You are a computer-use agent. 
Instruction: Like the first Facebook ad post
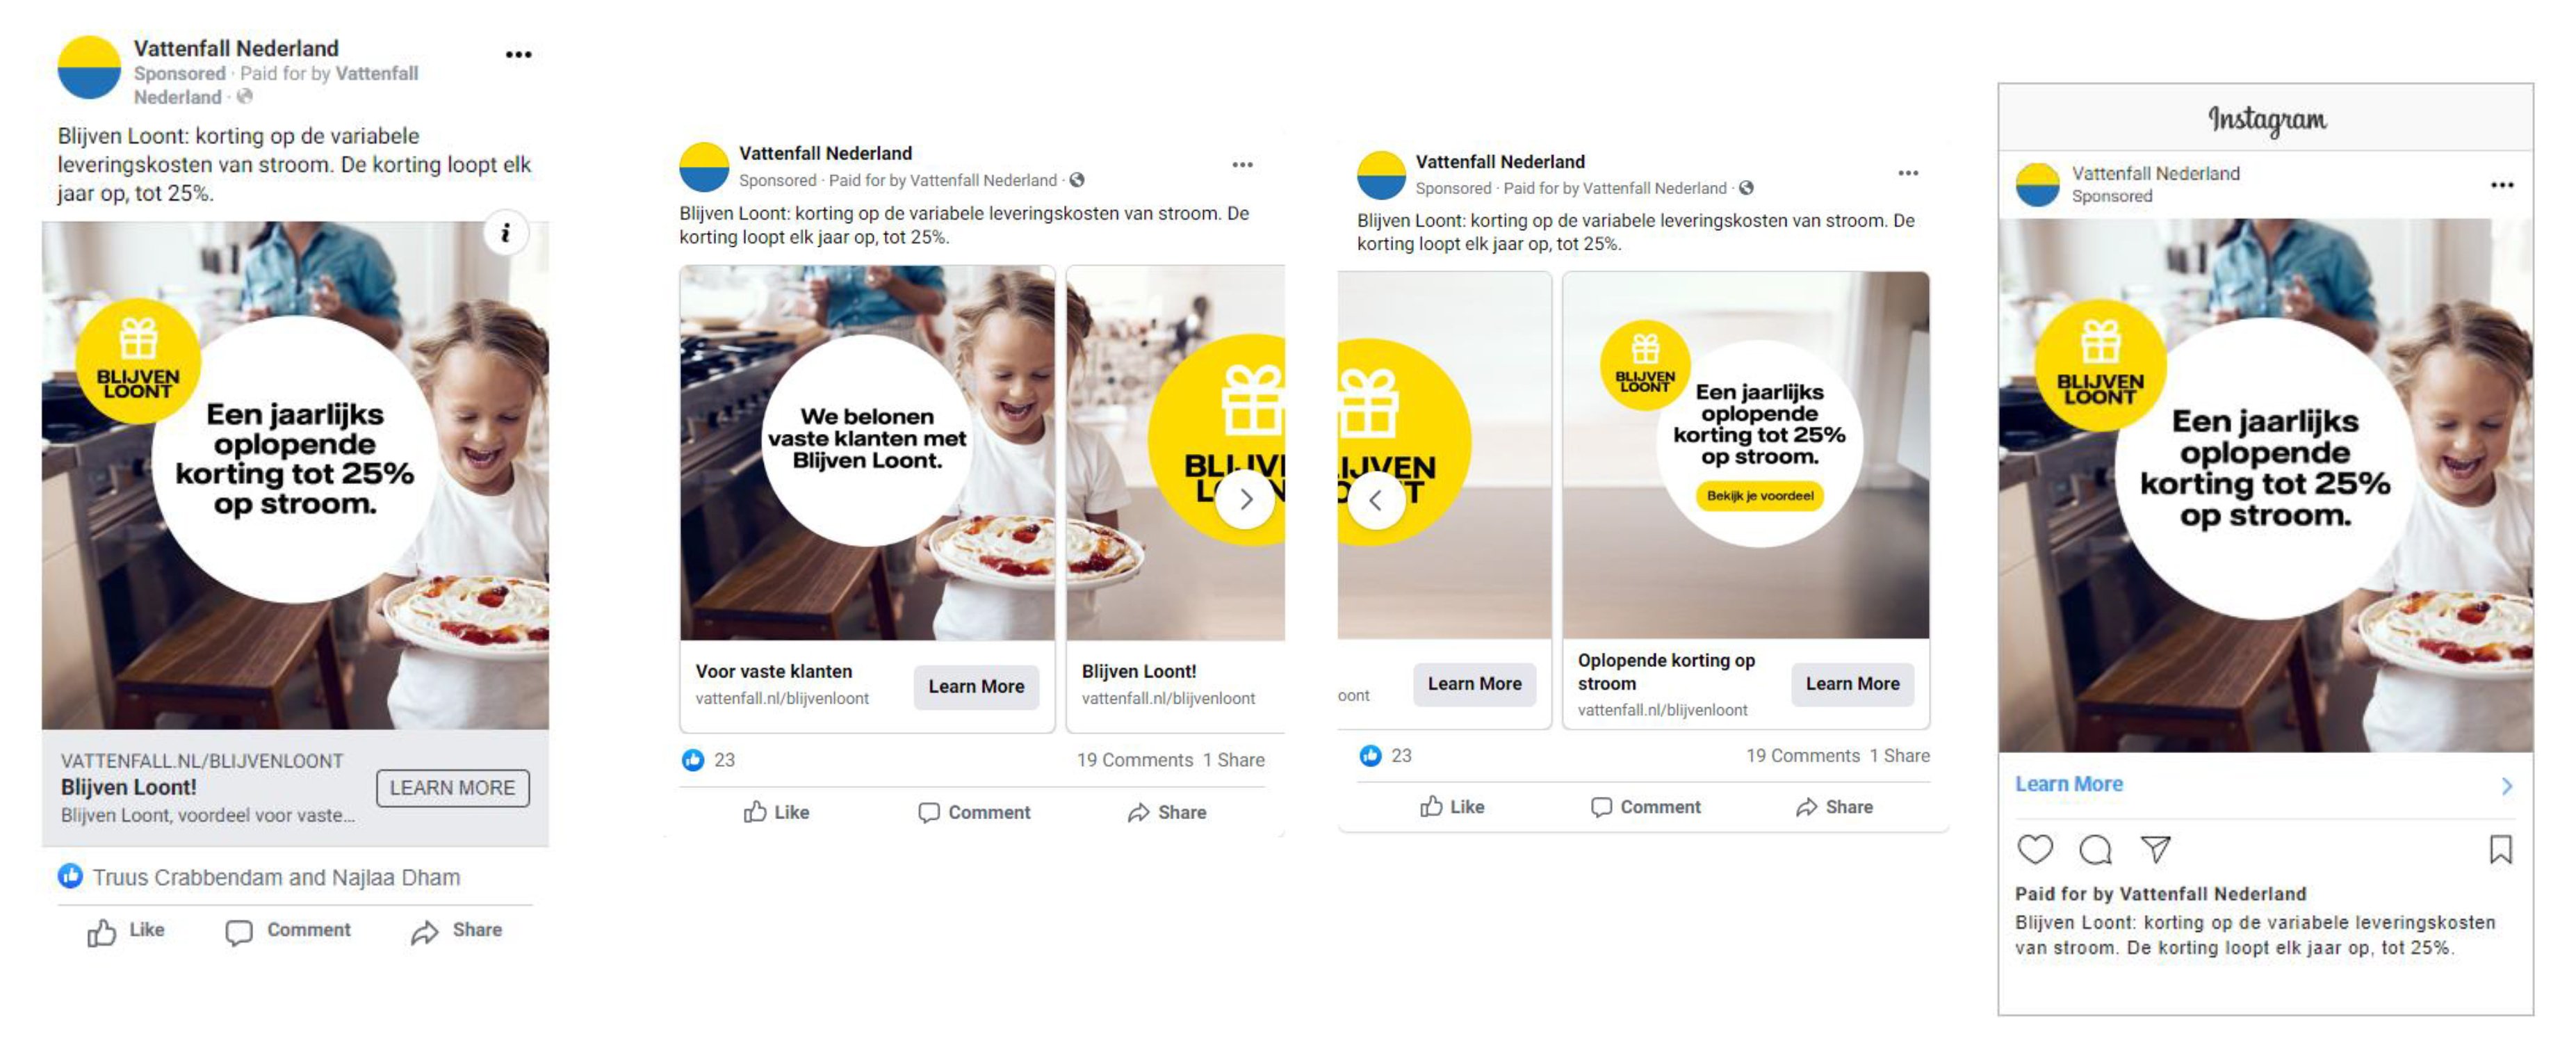[x=126, y=931]
